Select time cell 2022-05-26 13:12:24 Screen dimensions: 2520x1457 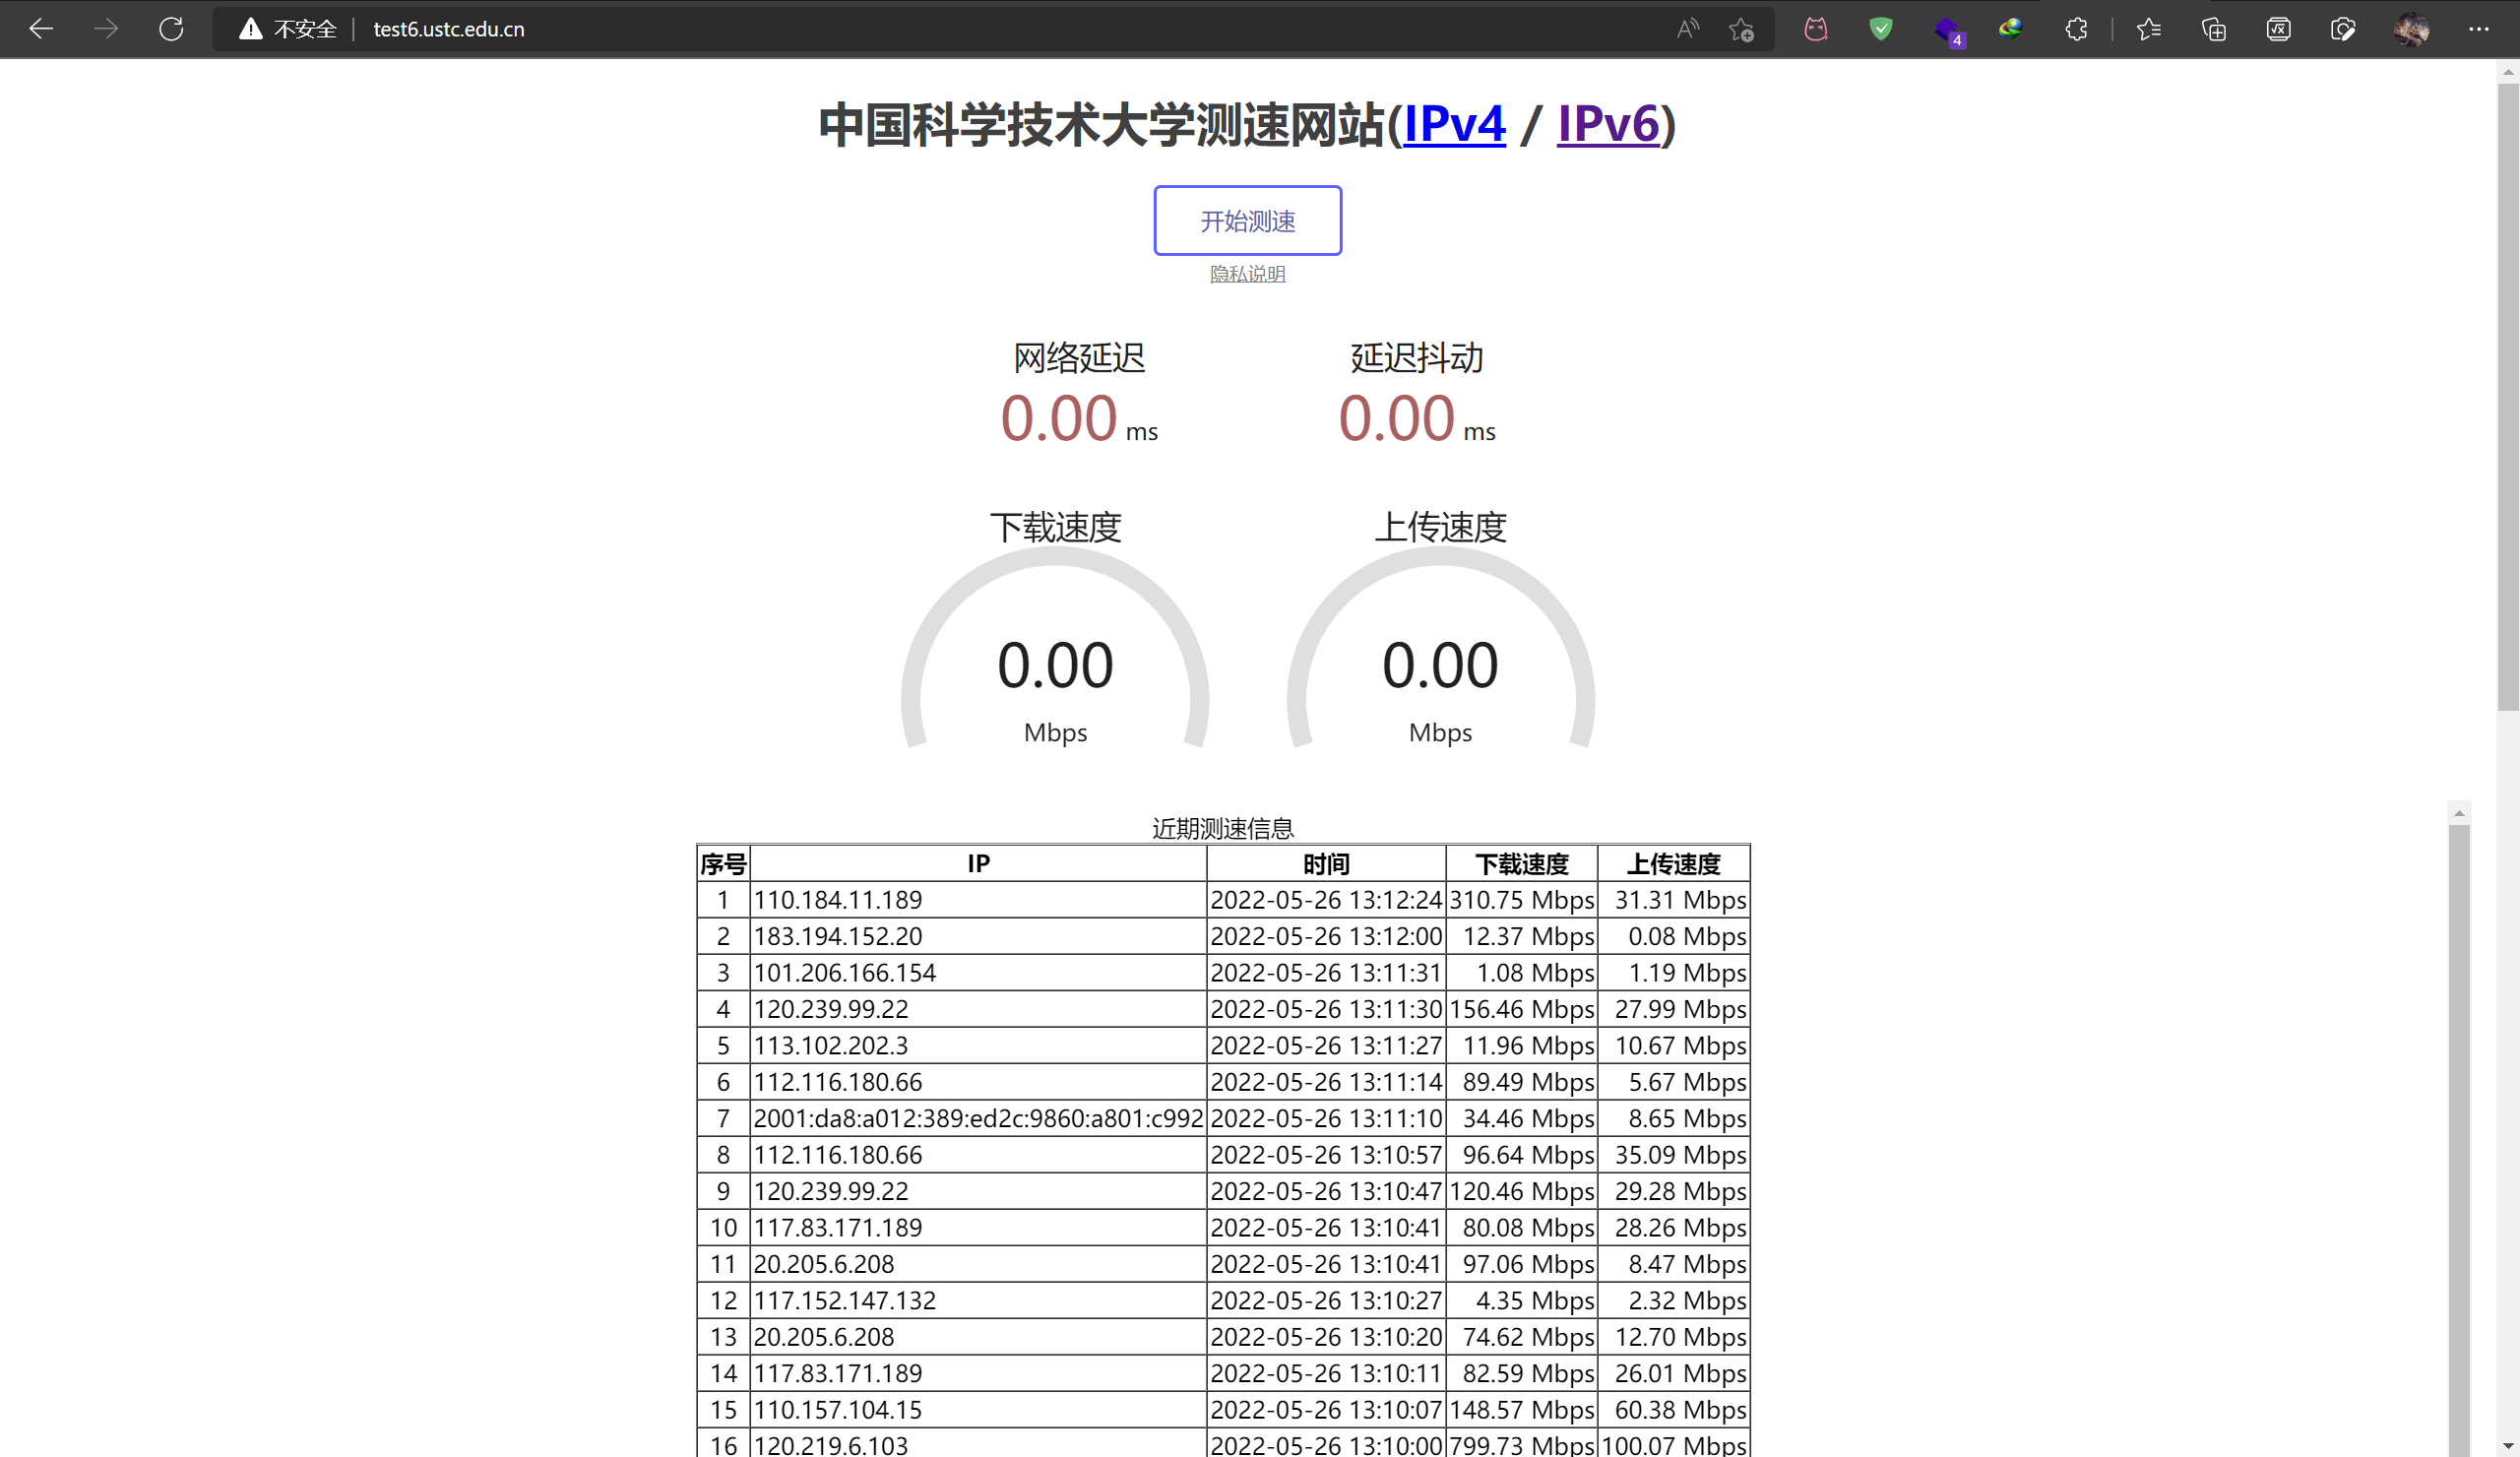[1326, 900]
